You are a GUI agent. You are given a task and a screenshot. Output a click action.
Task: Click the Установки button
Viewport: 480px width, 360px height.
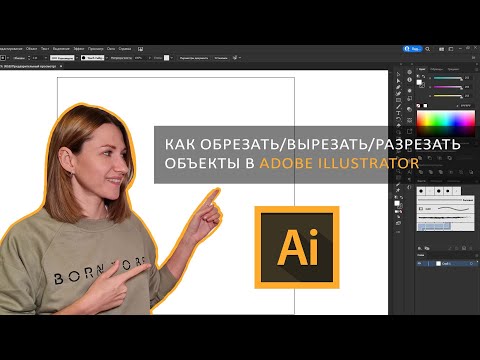click(221, 58)
